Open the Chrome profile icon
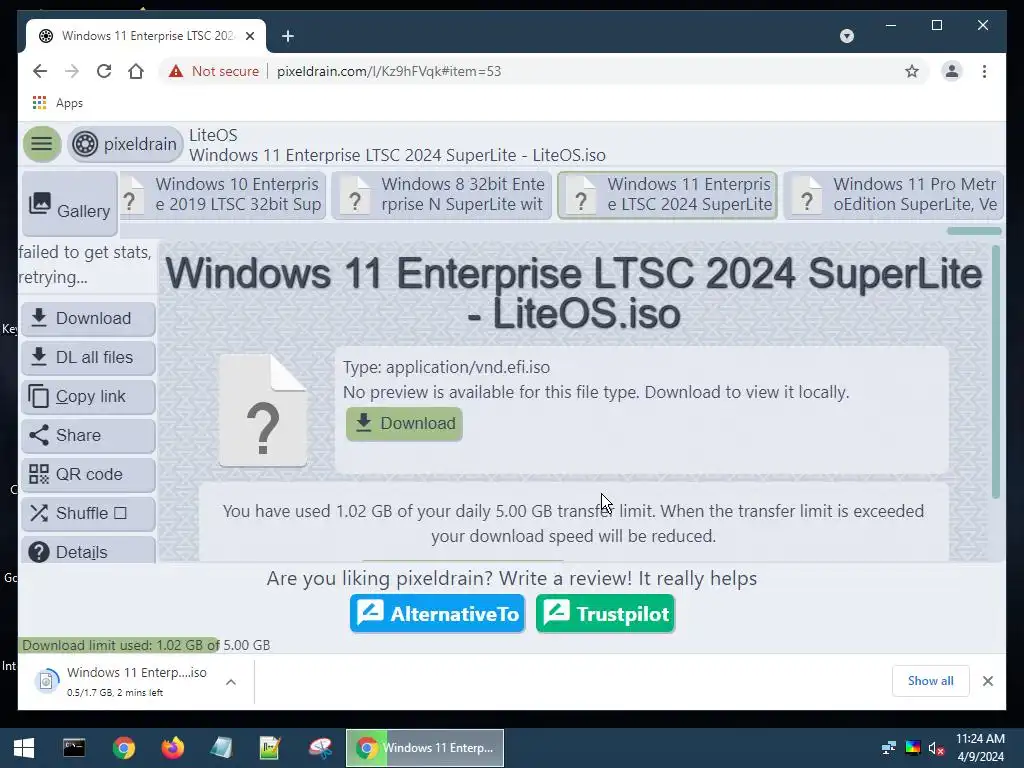 (952, 71)
